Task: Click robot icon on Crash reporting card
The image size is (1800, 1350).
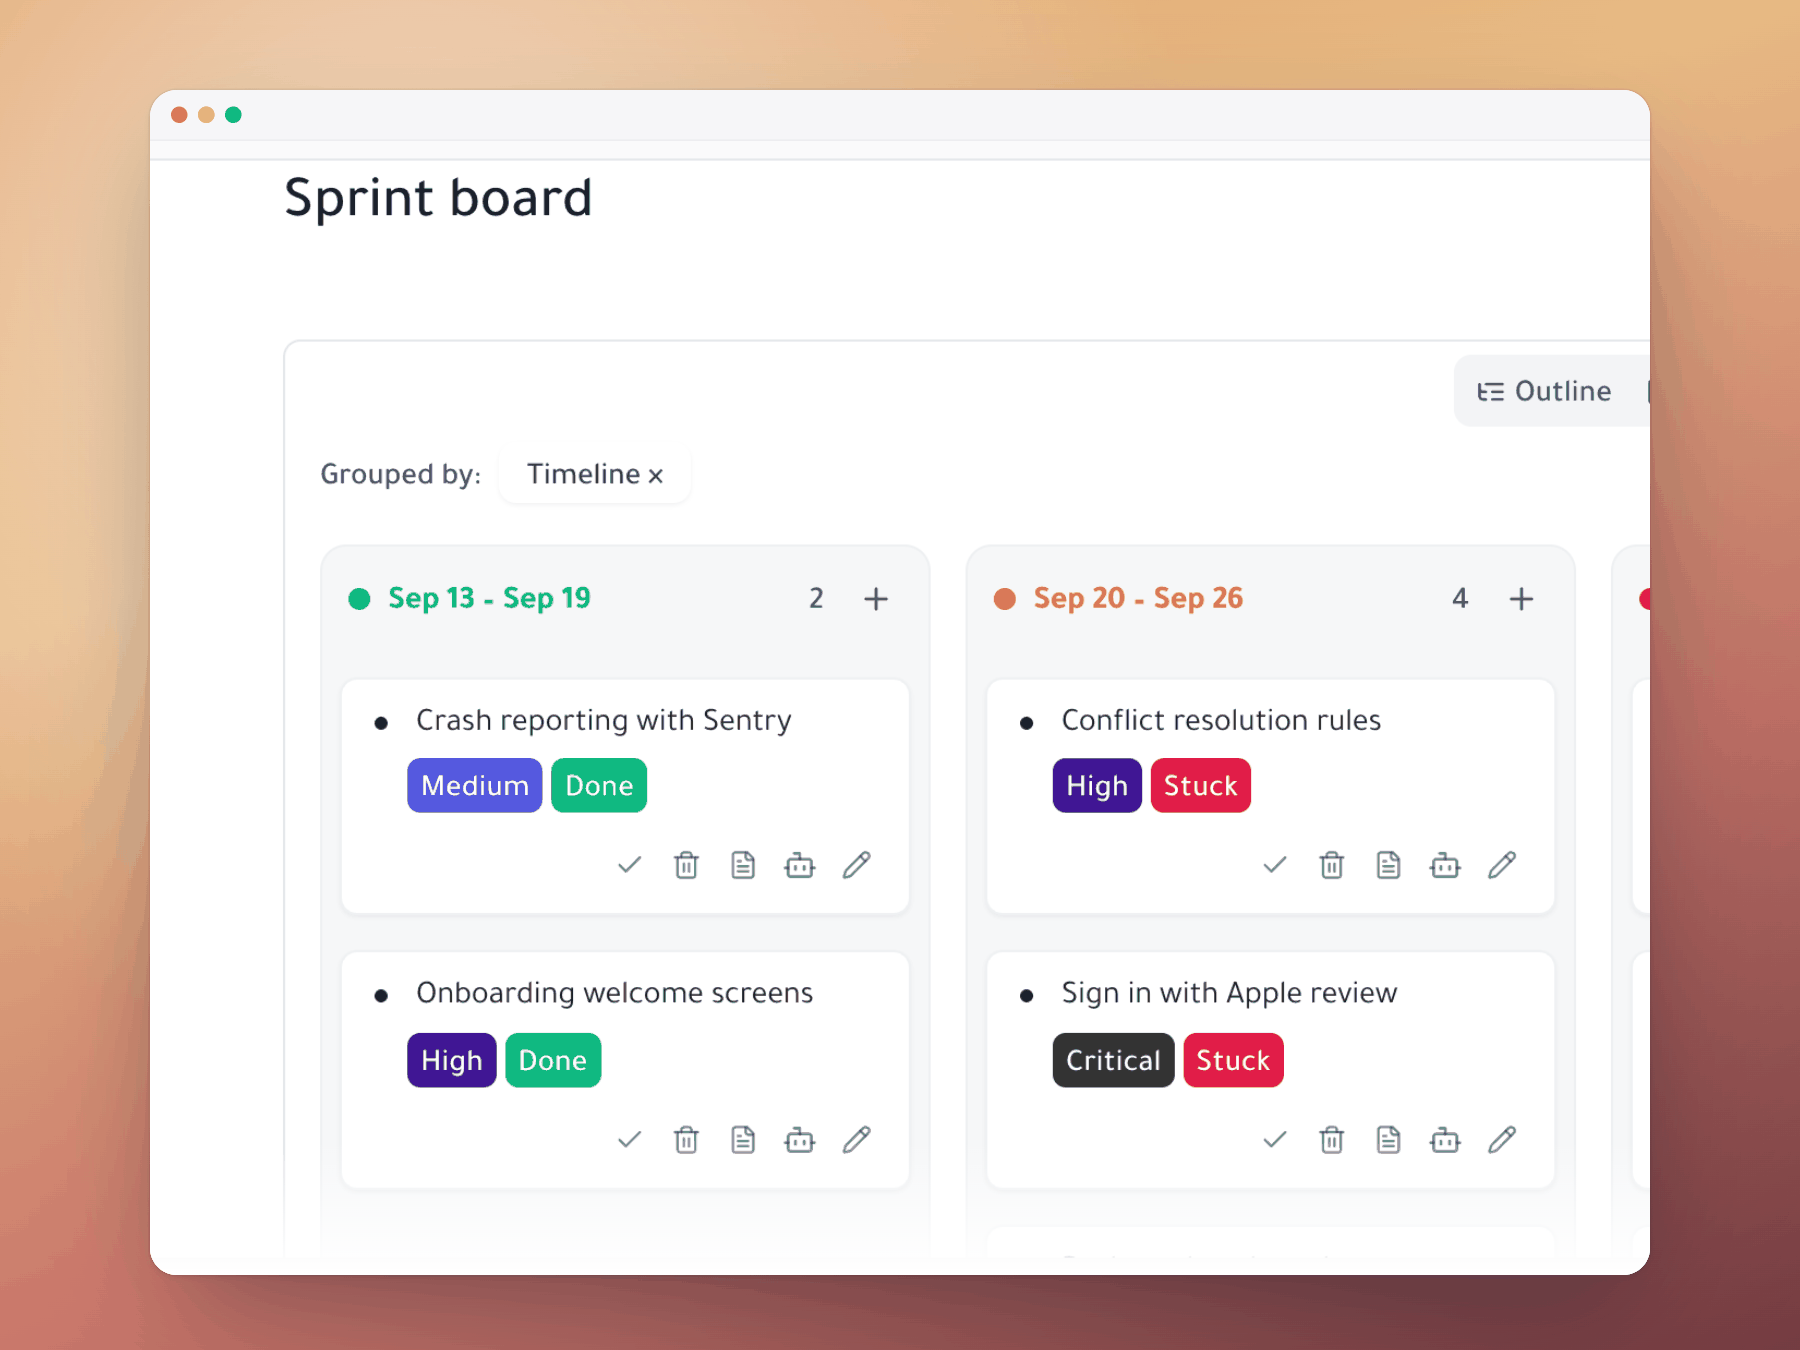Action: tap(800, 865)
